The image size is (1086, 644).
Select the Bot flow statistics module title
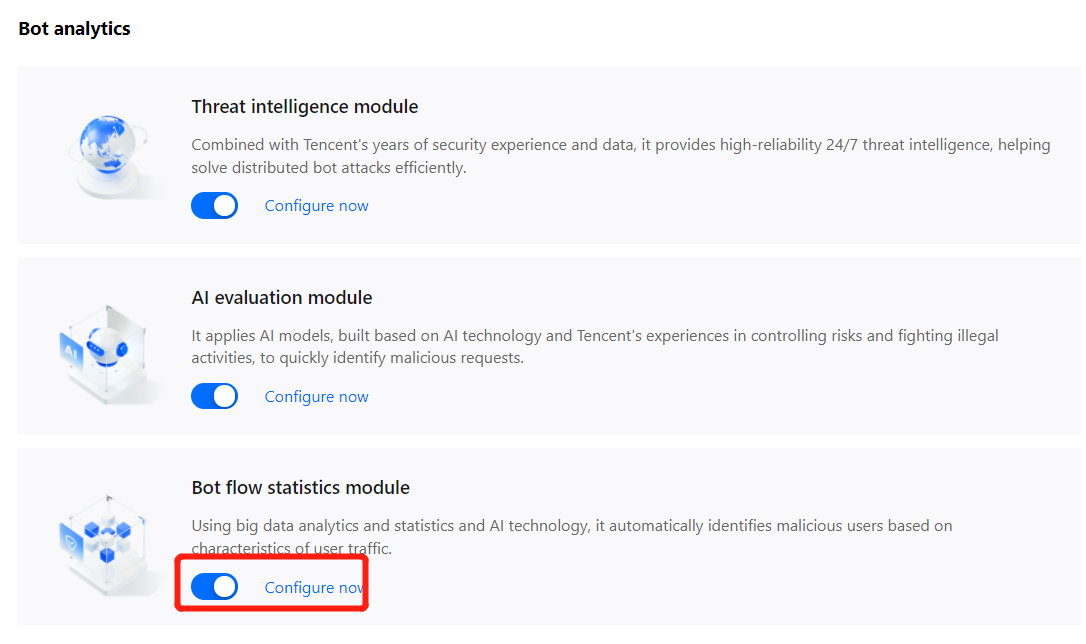[301, 488]
